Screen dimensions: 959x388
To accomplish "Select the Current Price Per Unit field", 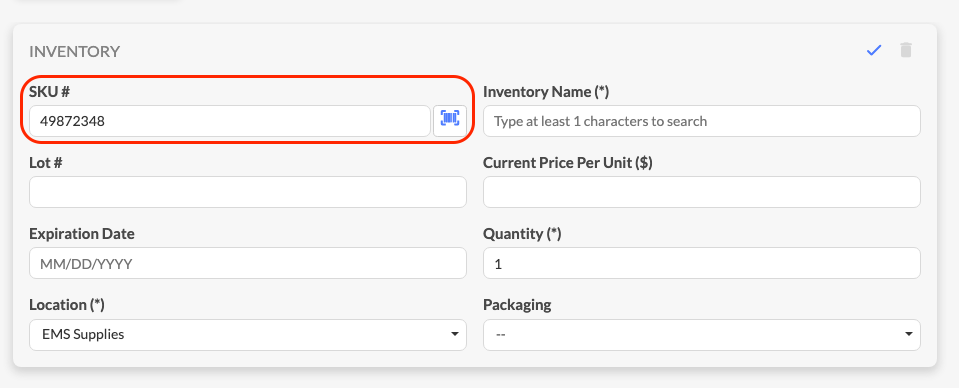I will coord(702,192).
